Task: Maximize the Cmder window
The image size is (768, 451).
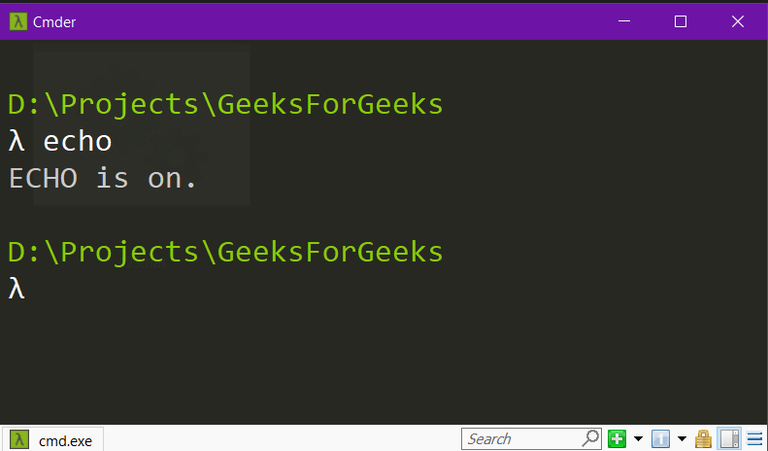Action: 681,21
